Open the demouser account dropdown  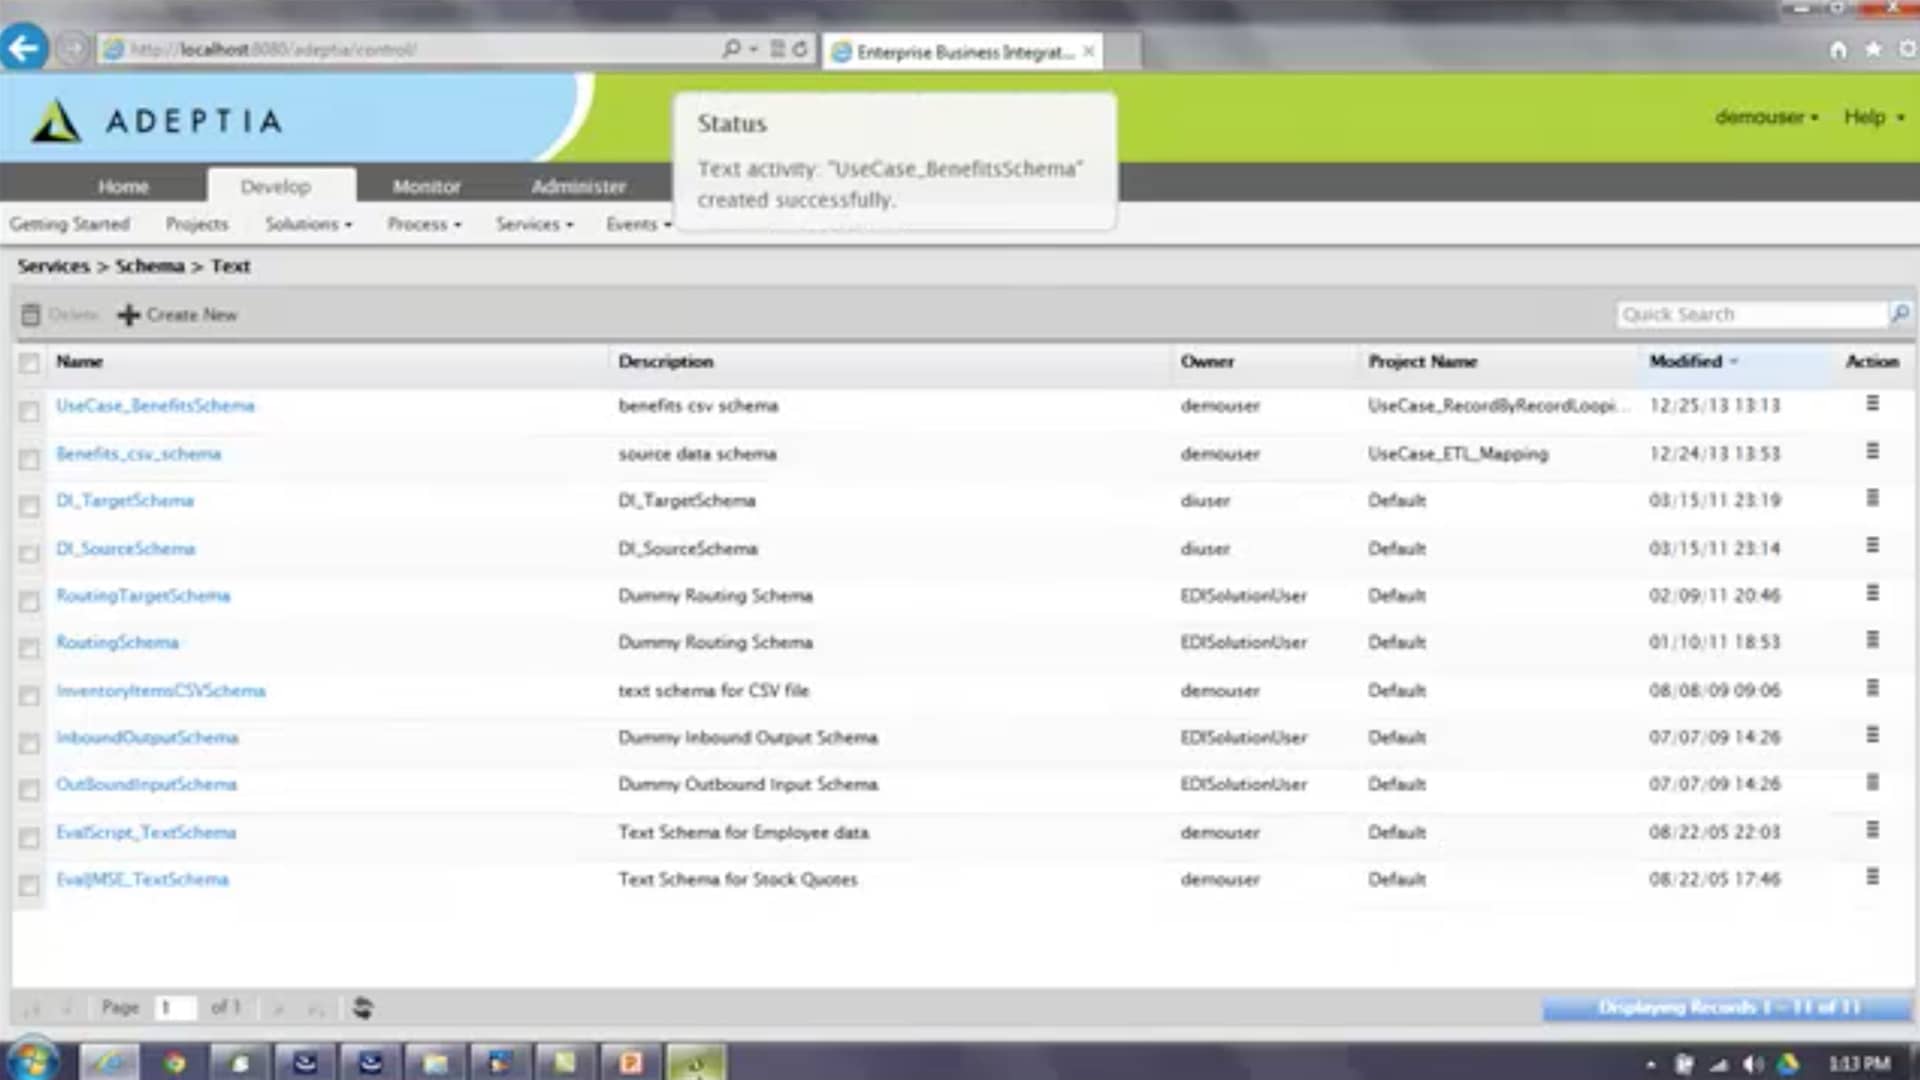(x=1766, y=117)
